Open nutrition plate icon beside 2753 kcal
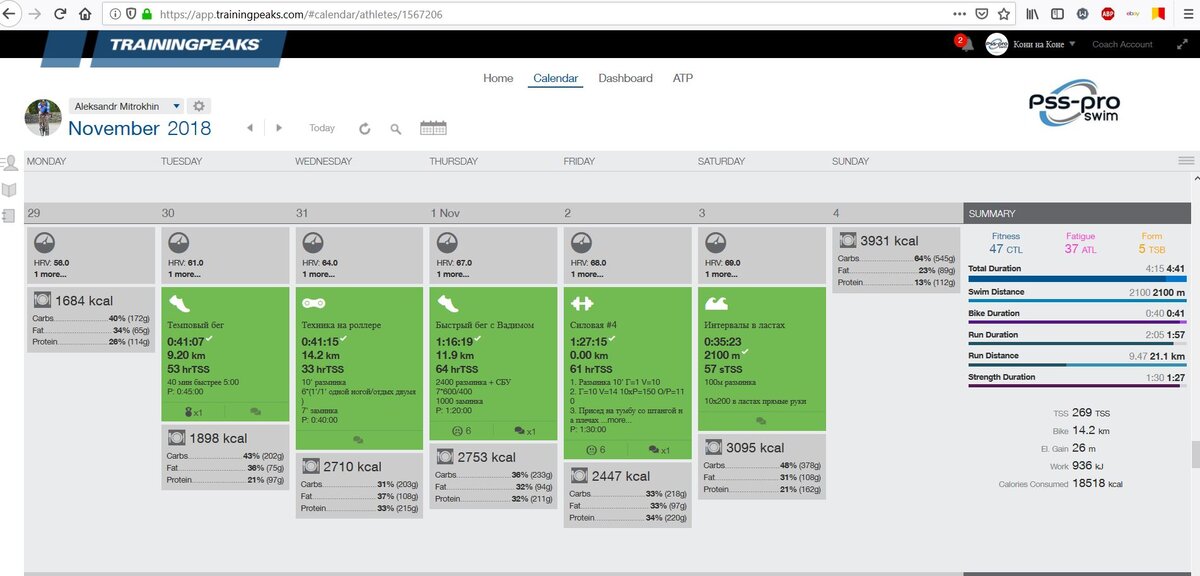The height and width of the screenshot is (576, 1200). pos(444,456)
